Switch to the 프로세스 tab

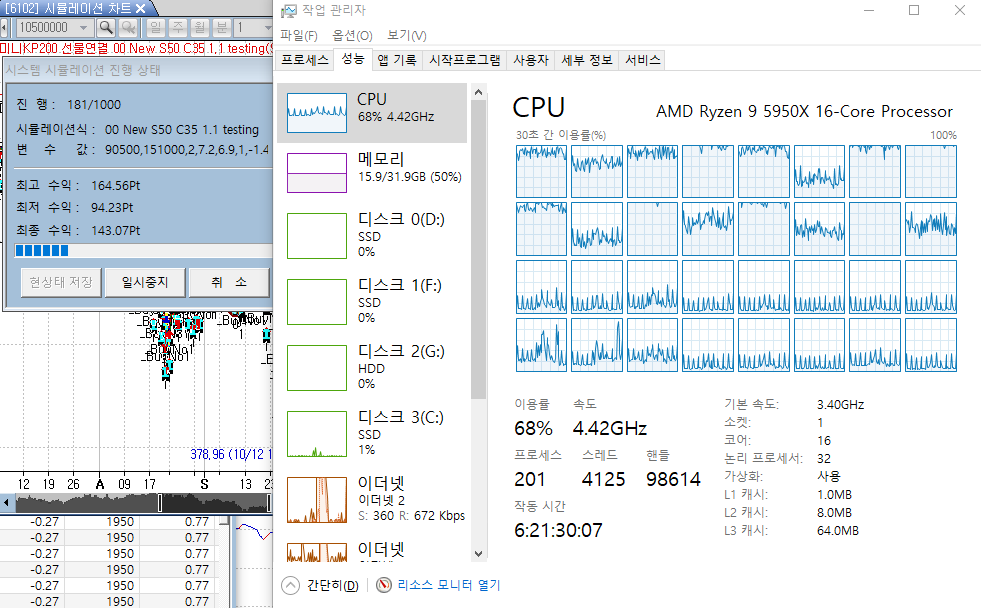304,60
